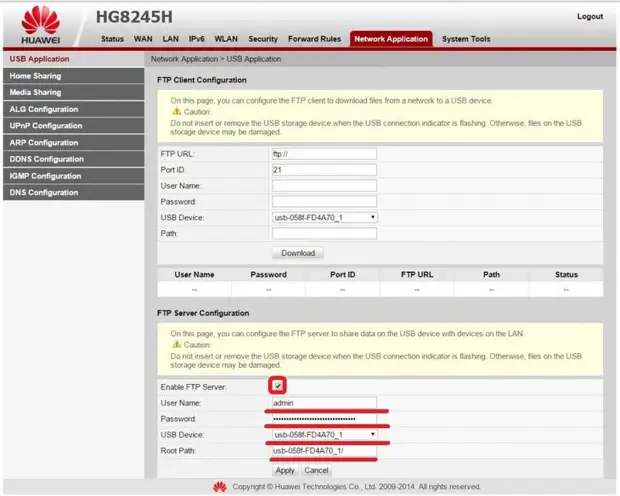Image resolution: width=620 pixels, height=496 pixels.
Task: Focus the Root Path input field
Action: [324, 451]
